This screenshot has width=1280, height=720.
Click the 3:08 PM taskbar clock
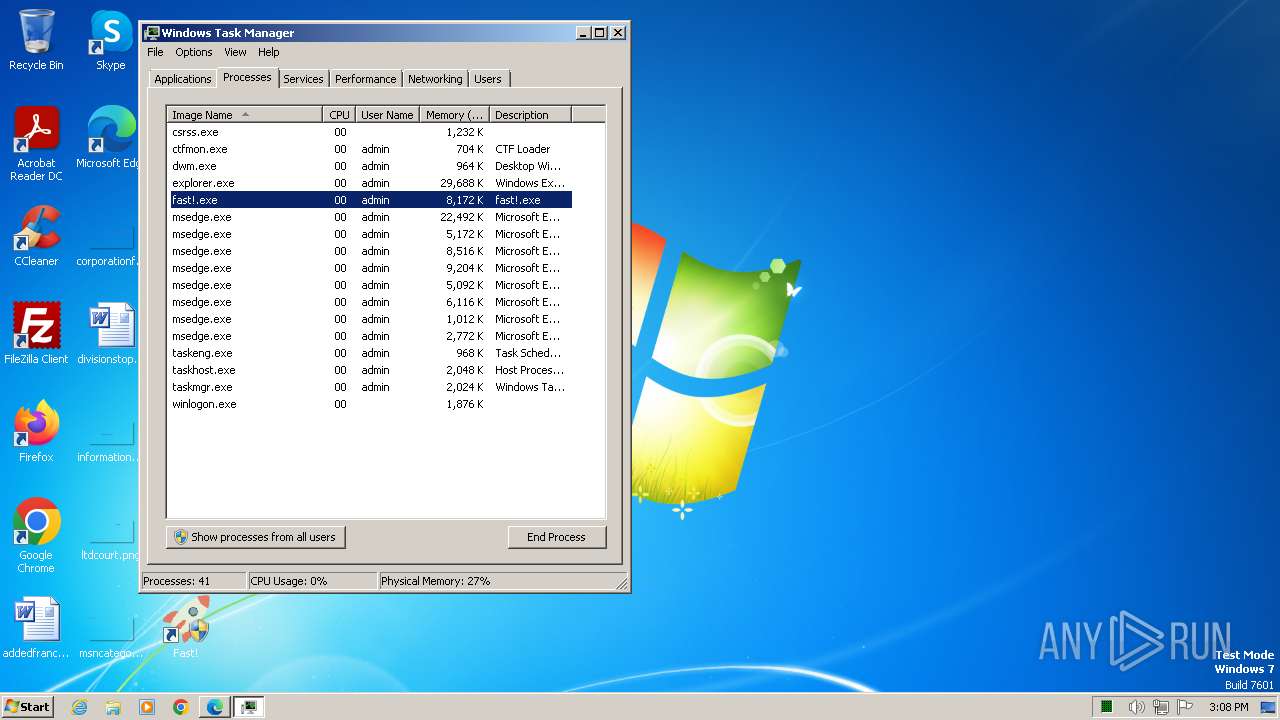(1228, 707)
